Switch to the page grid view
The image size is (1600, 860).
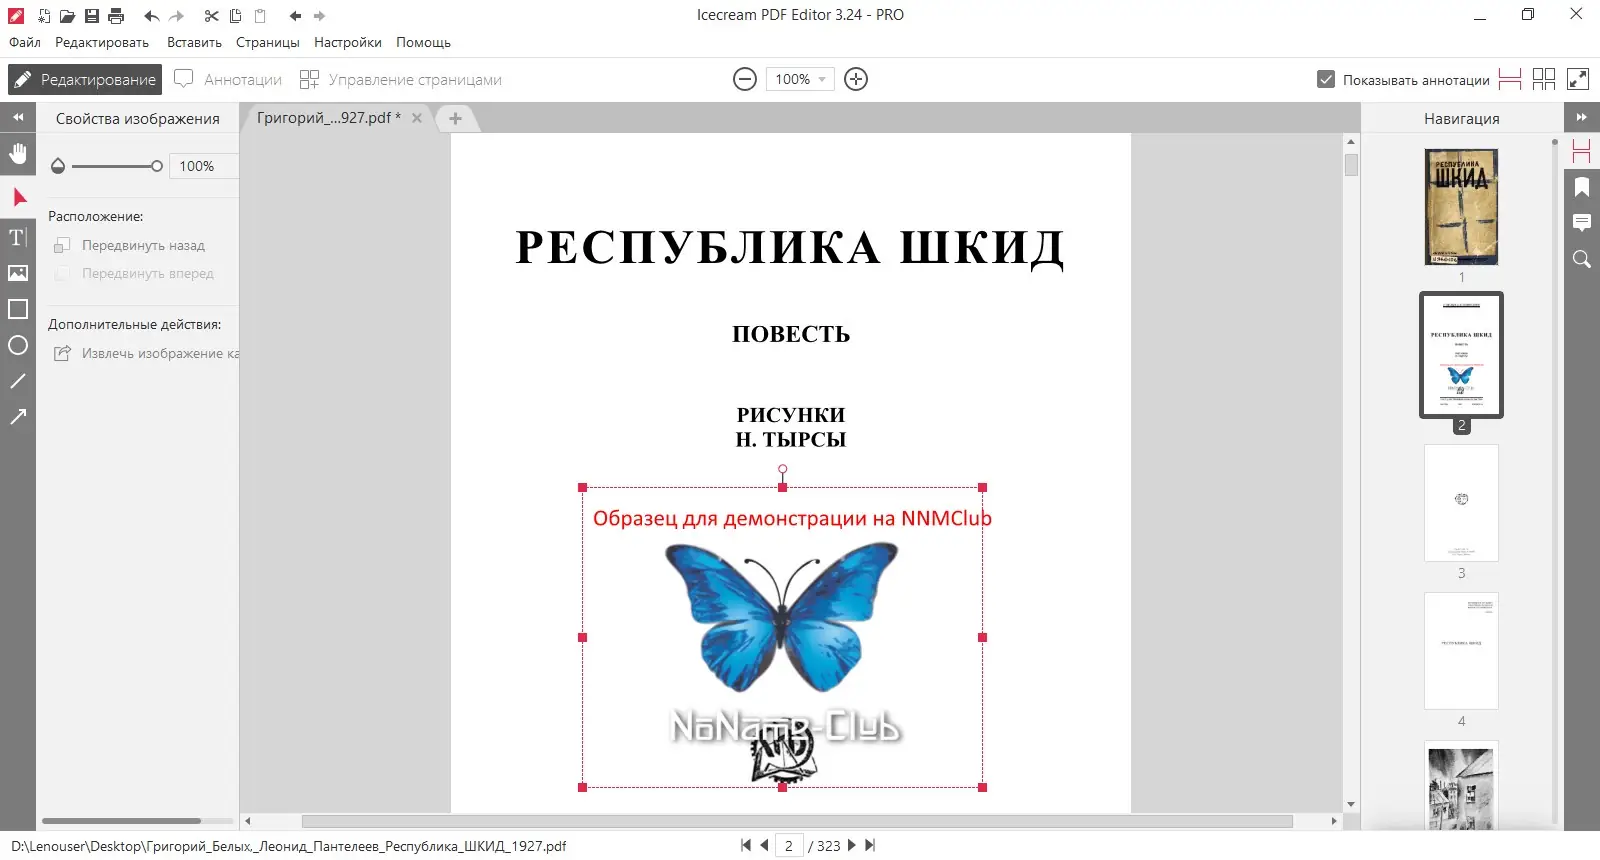point(1544,79)
